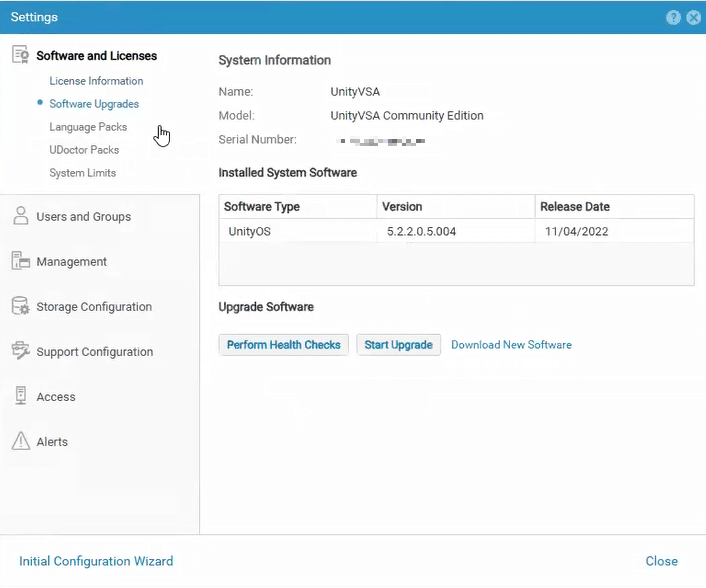Select License Information
This screenshot has width=706, height=588.
pos(96,81)
